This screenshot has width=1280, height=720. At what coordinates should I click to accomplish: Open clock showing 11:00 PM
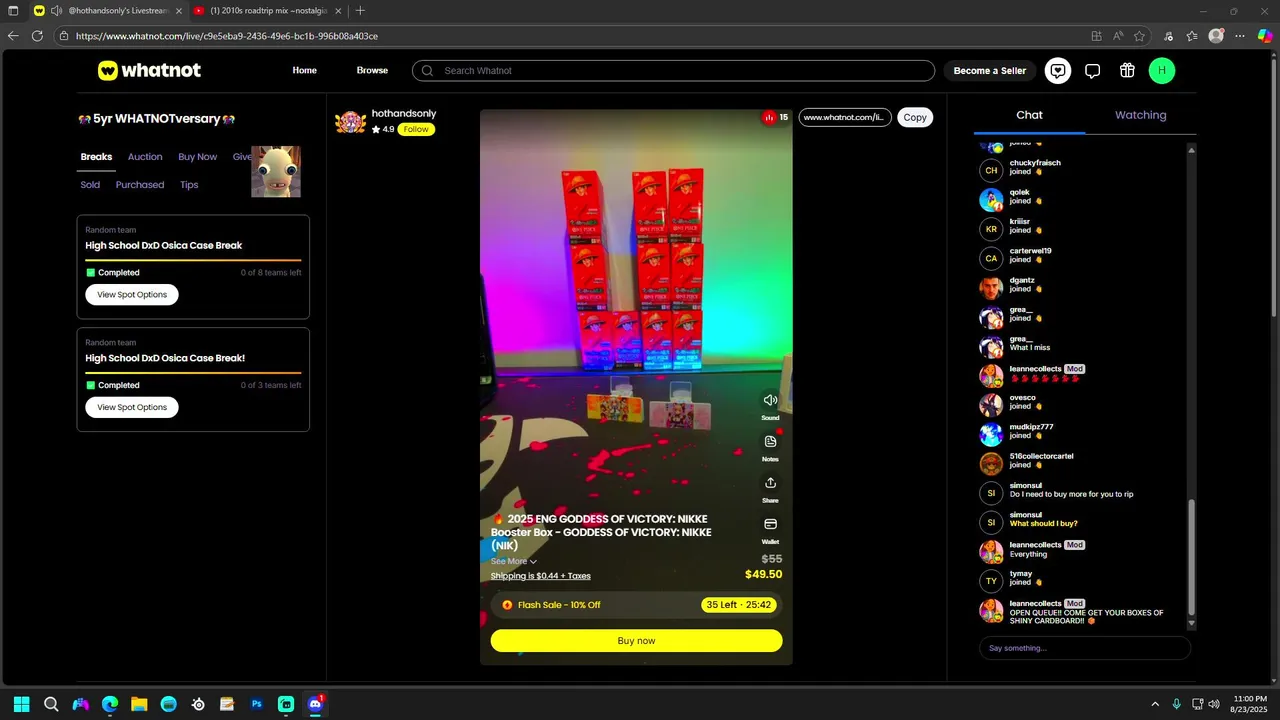[x=1250, y=704]
